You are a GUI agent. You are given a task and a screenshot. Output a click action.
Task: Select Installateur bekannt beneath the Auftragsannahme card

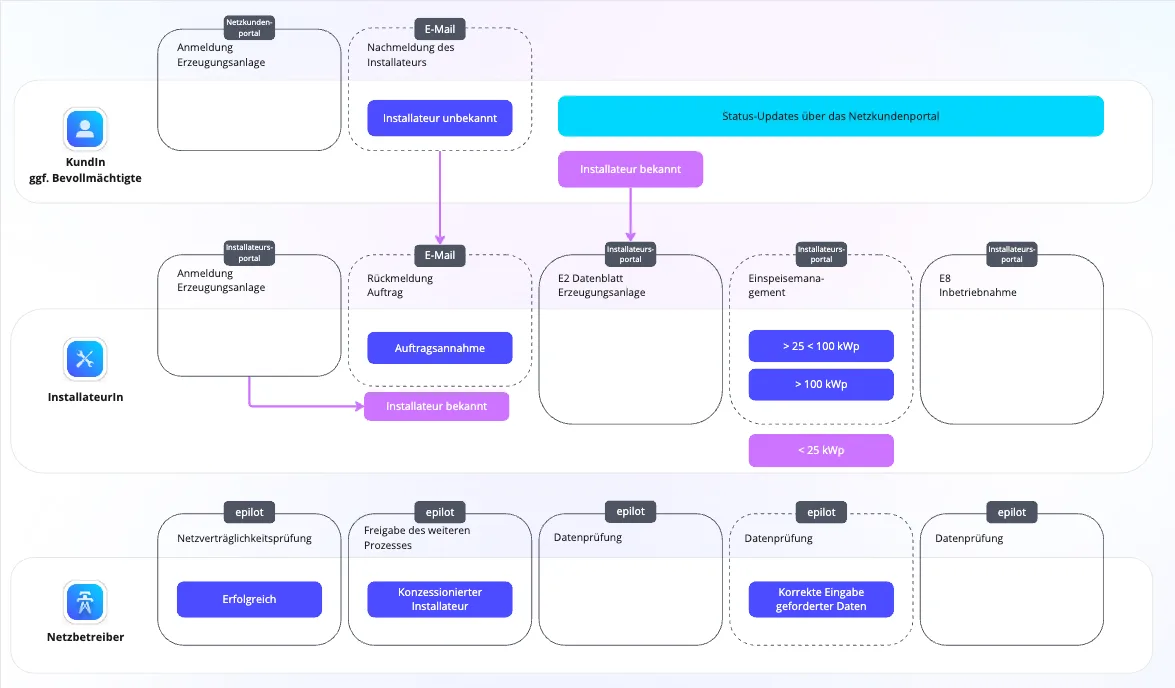pos(436,406)
